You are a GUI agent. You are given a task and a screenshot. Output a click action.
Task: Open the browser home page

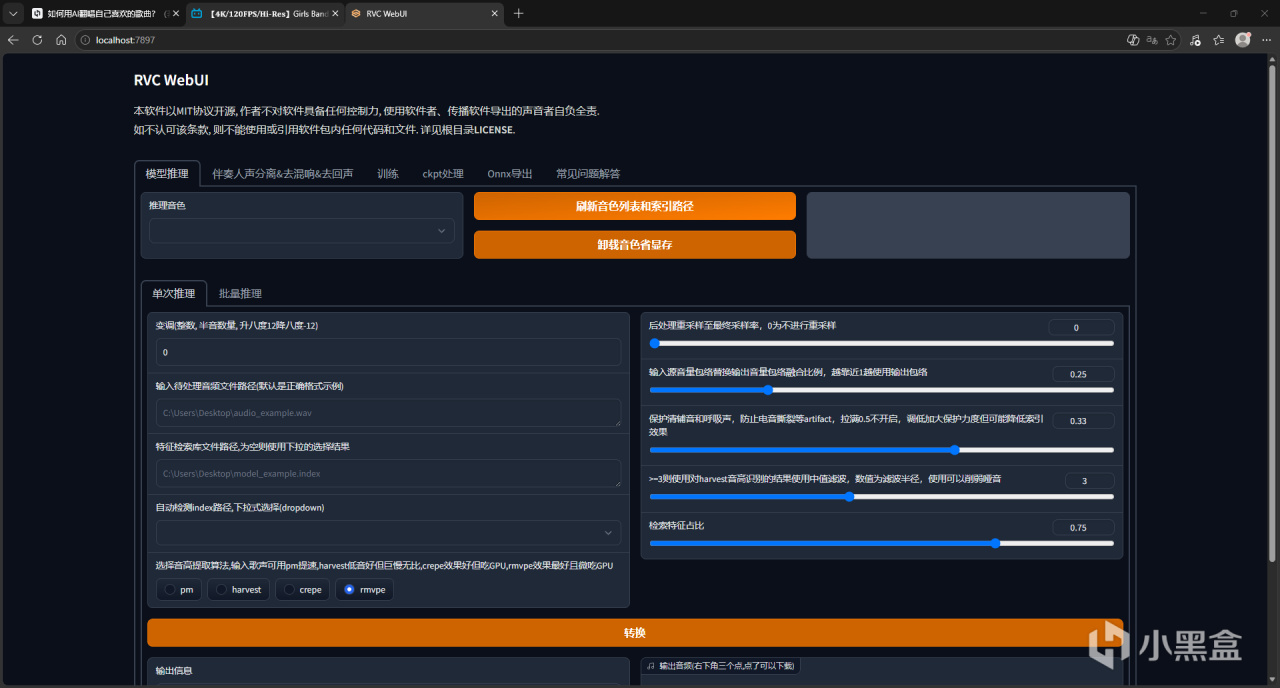tap(61, 40)
